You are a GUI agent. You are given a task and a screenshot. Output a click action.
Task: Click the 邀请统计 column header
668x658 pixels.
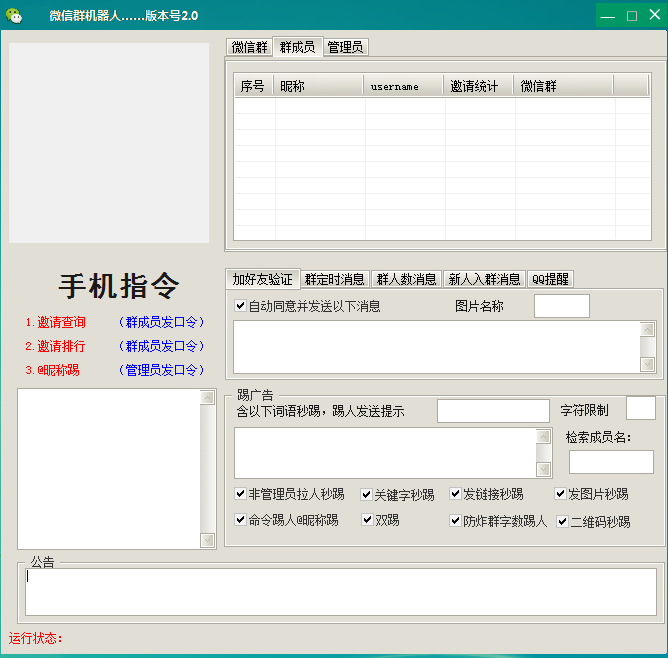[x=478, y=86]
